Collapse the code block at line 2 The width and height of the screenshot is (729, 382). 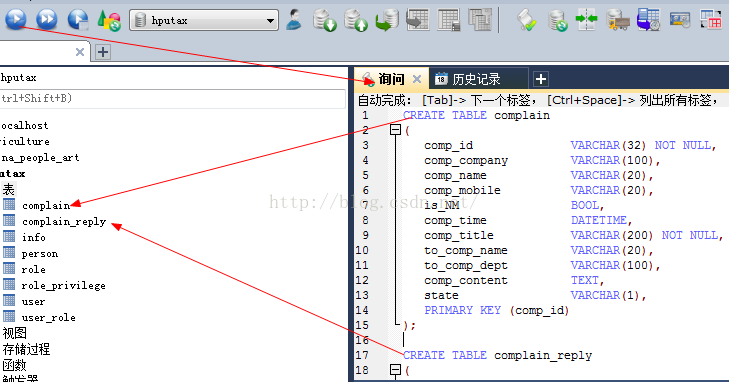coord(395,130)
